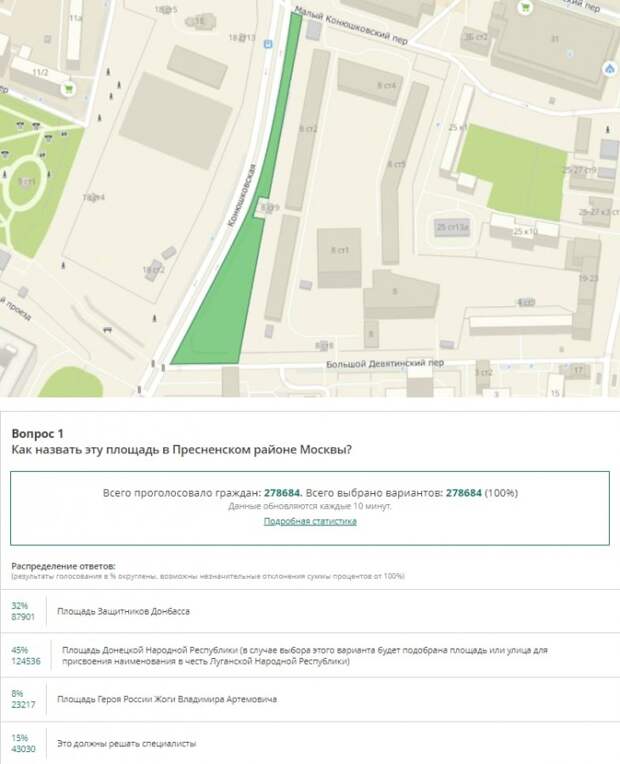Screen dimensions: 620x764
Task: Click the 45% 124536 vote result
Action: click(26, 655)
